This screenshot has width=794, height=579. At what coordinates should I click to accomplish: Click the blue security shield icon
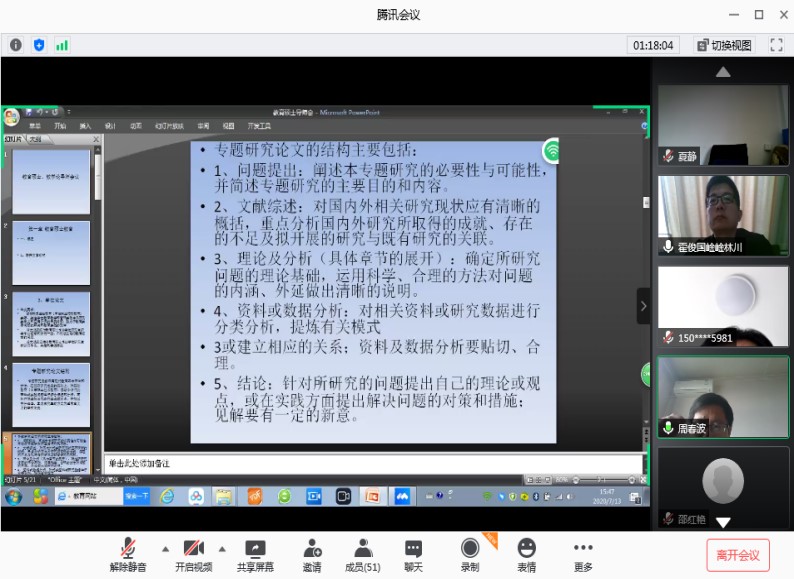pos(39,45)
